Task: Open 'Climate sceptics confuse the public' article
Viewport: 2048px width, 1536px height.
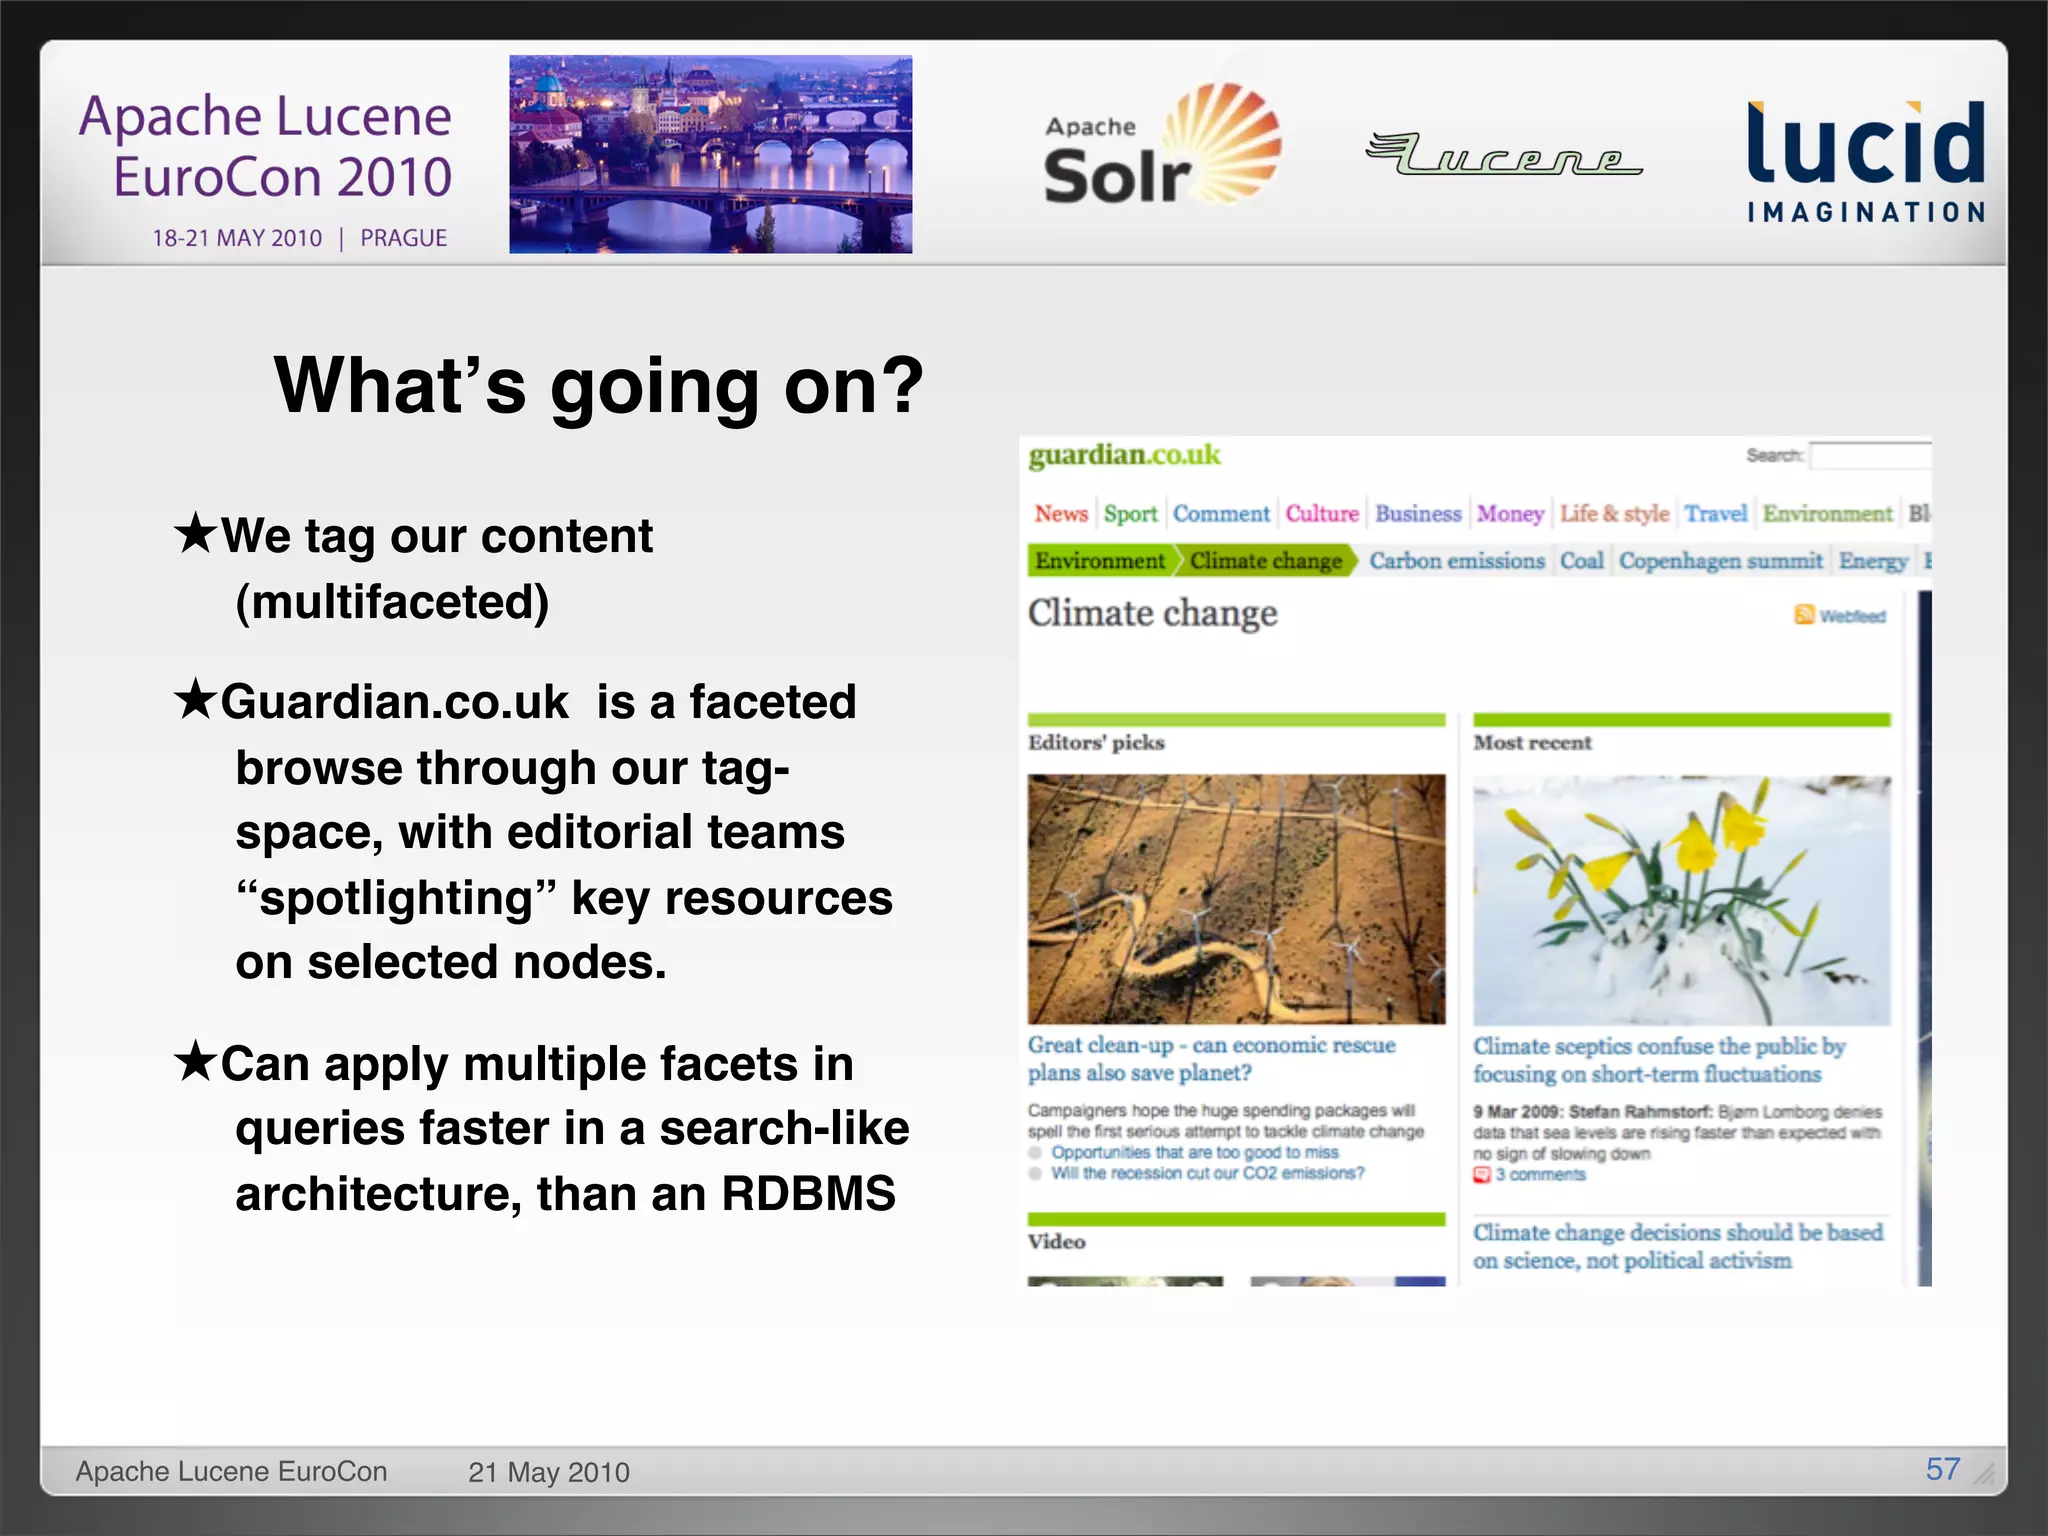Action: (1659, 1060)
